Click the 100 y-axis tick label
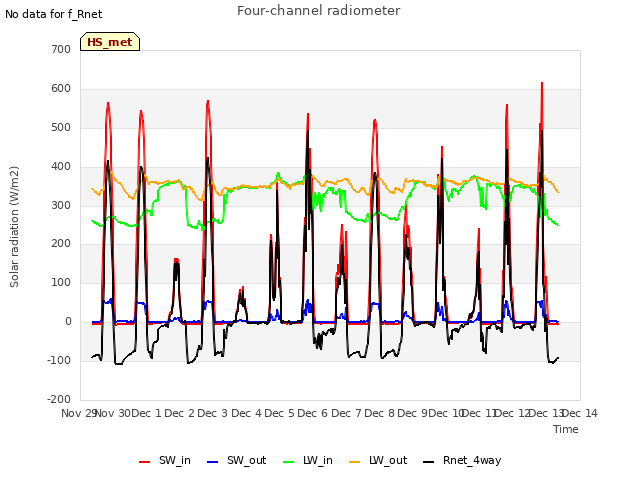This screenshot has height=480, width=640. [x=61, y=282]
